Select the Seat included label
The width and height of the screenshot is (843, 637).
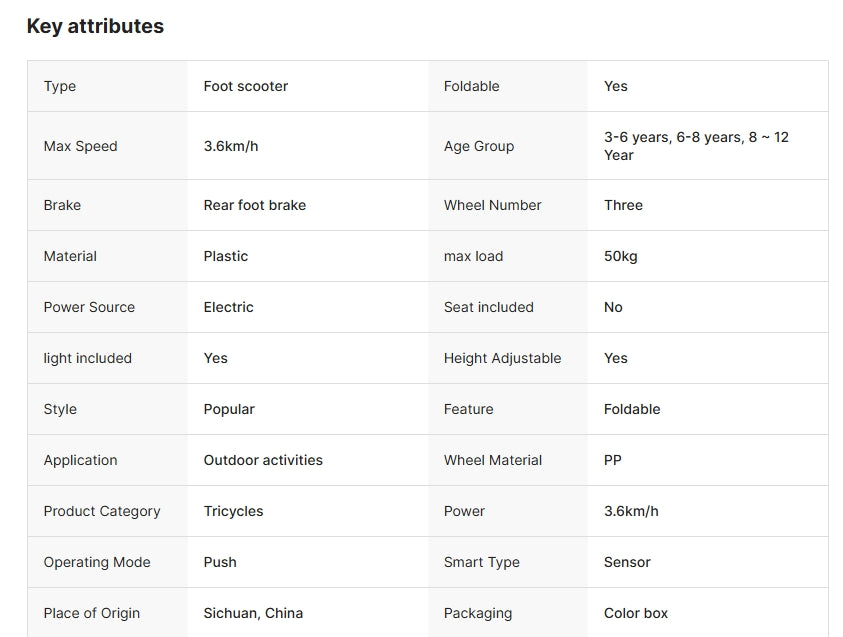coord(489,307)
